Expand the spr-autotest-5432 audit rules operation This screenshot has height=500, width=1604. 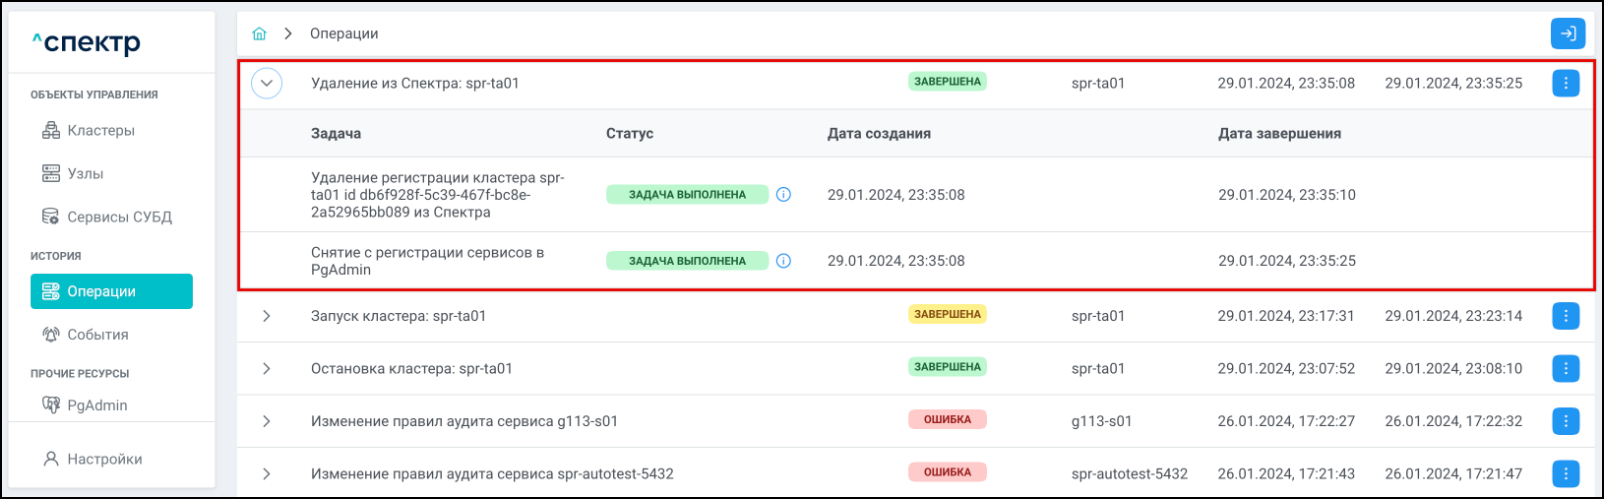pyautogui.click(x=267, y=473)
